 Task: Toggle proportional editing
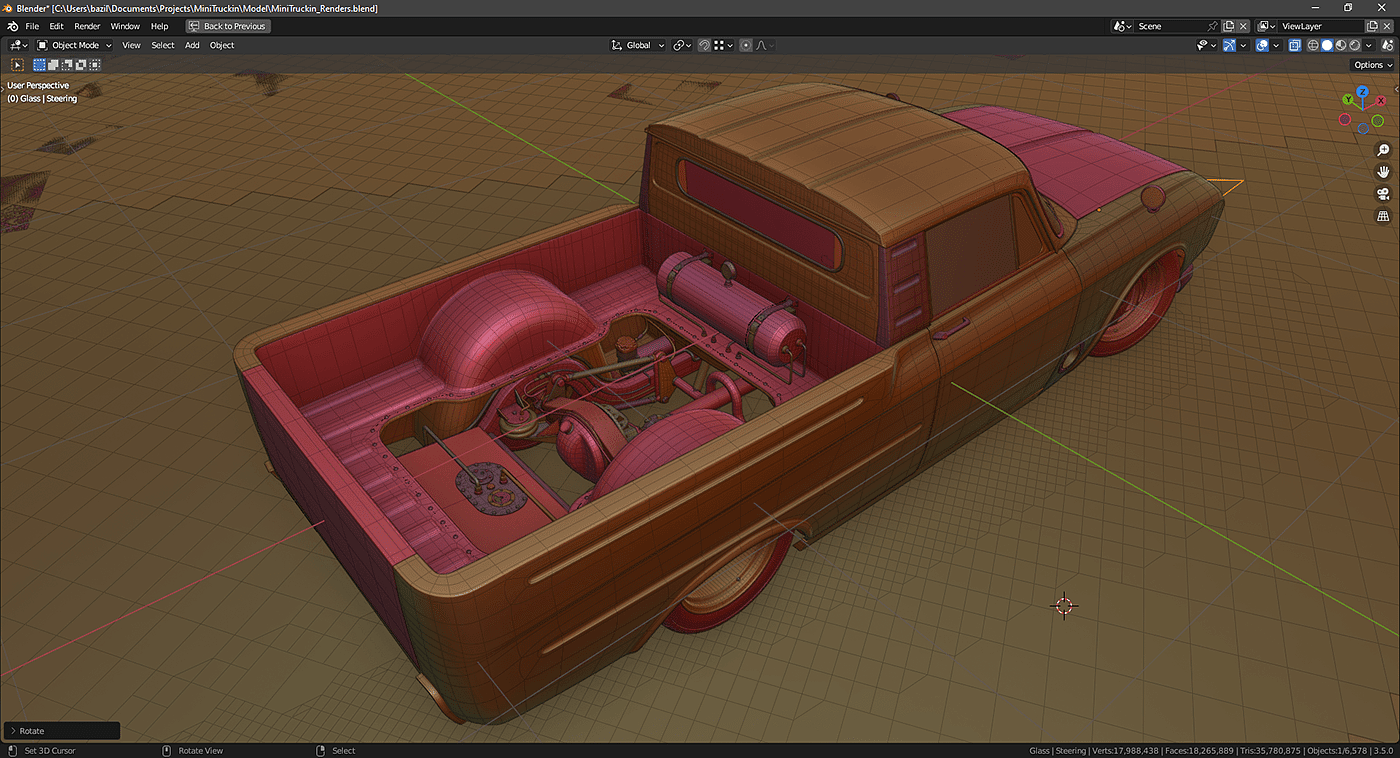click(x=746, y=45)
